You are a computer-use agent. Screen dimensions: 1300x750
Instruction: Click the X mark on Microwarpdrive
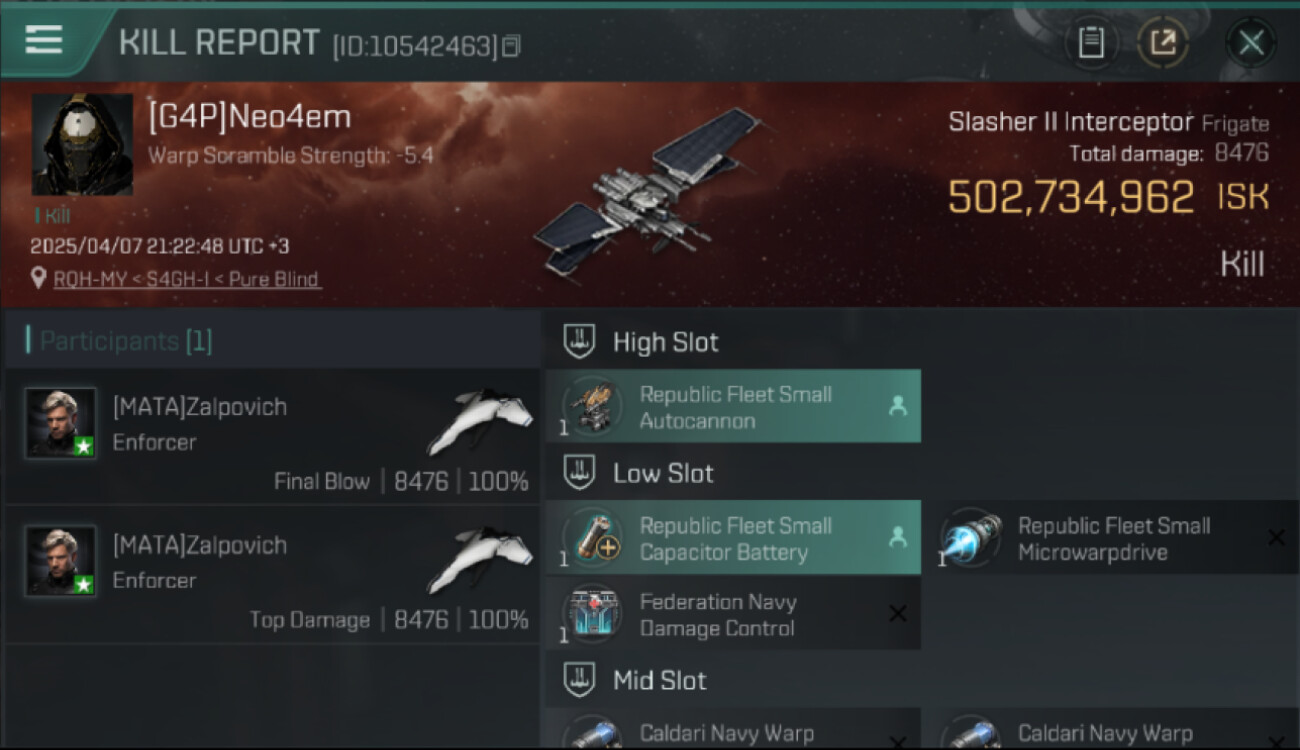click(1276, 538)
